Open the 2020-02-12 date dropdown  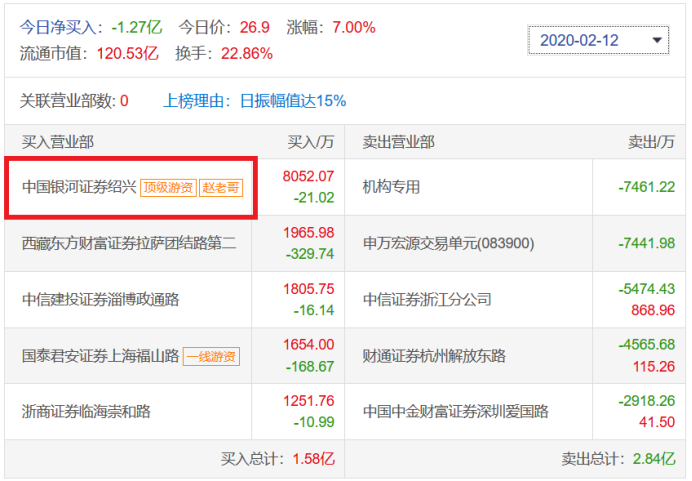[598, 40]
